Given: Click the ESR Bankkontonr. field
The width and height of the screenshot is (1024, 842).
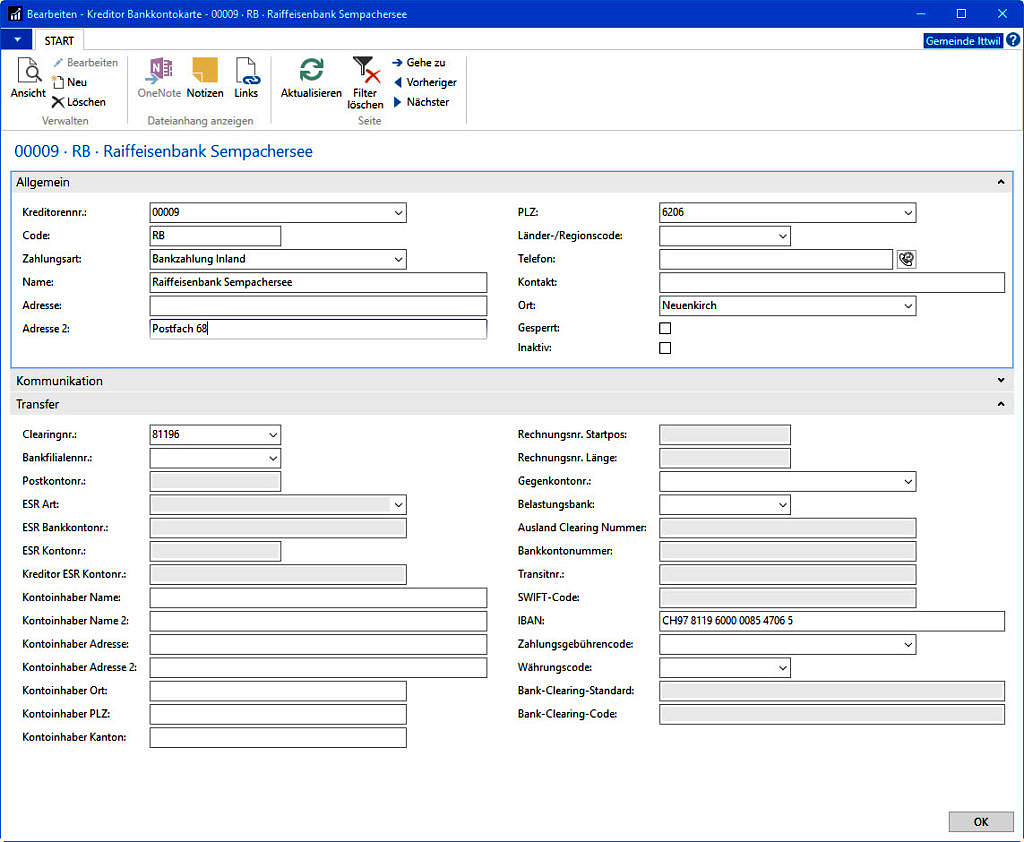Looking at the screenshot, I should point(278,528).
